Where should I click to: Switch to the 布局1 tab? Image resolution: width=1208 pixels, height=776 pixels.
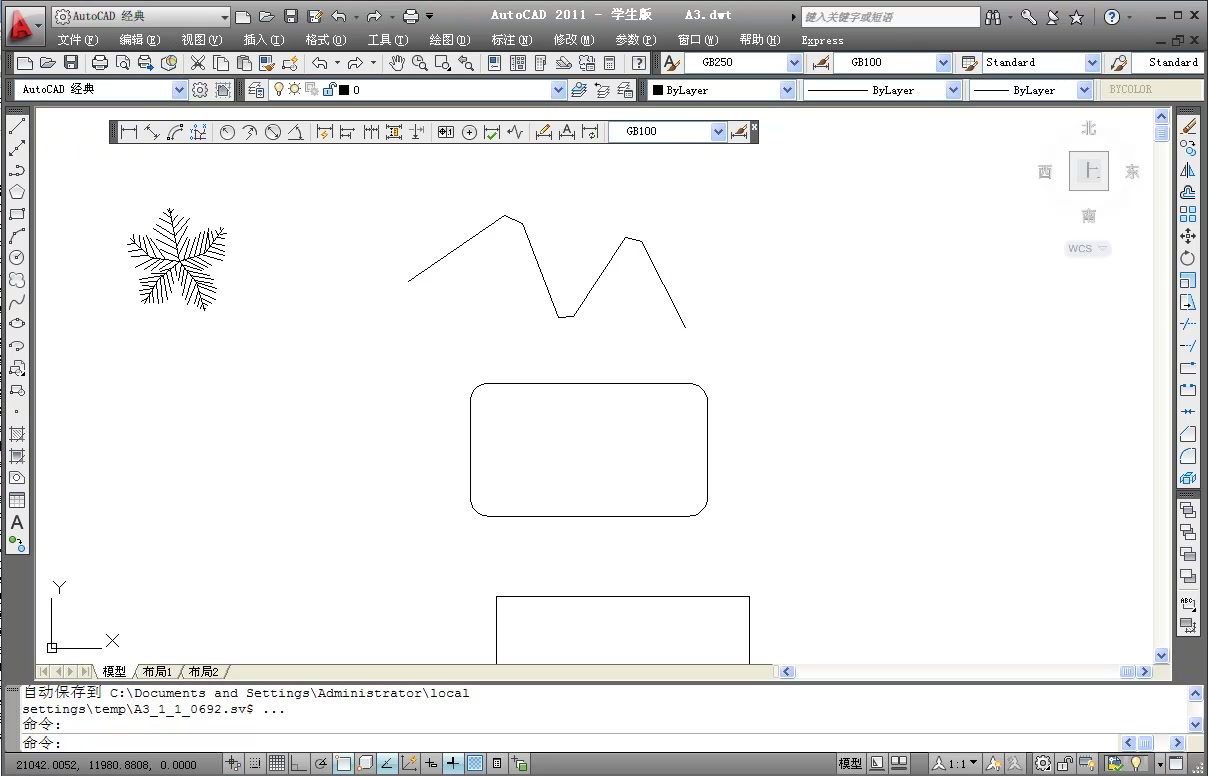(x=157, y=671)
